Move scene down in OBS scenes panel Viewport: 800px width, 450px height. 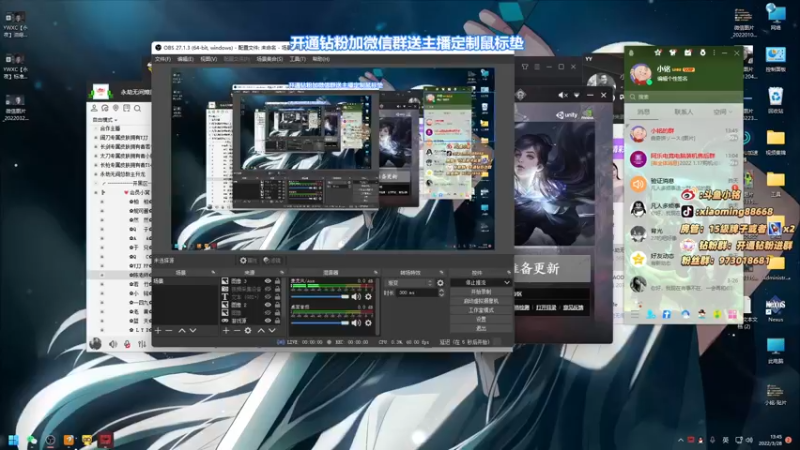coord(193,331)
